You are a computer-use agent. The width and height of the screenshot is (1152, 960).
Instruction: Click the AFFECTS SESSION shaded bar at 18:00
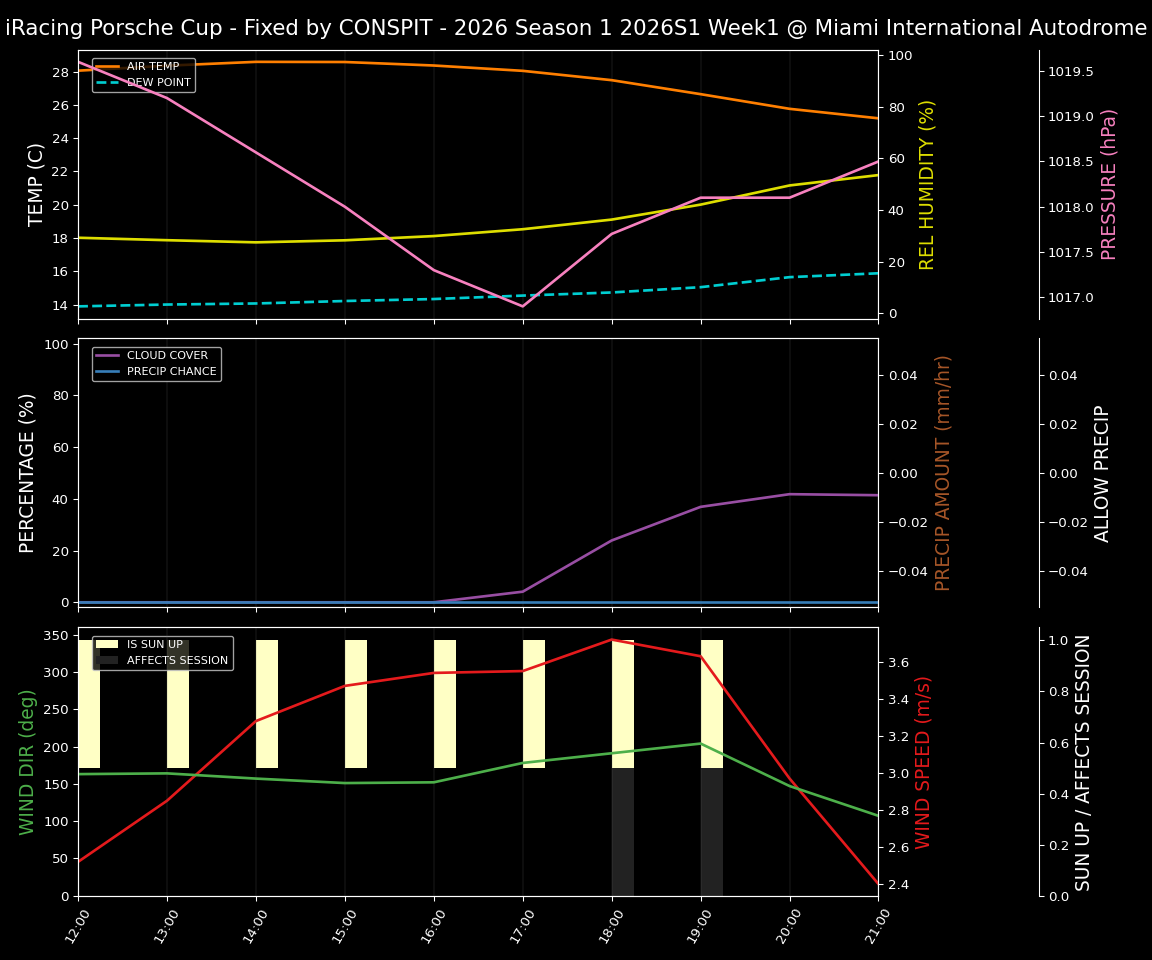(x=622, y=830)
